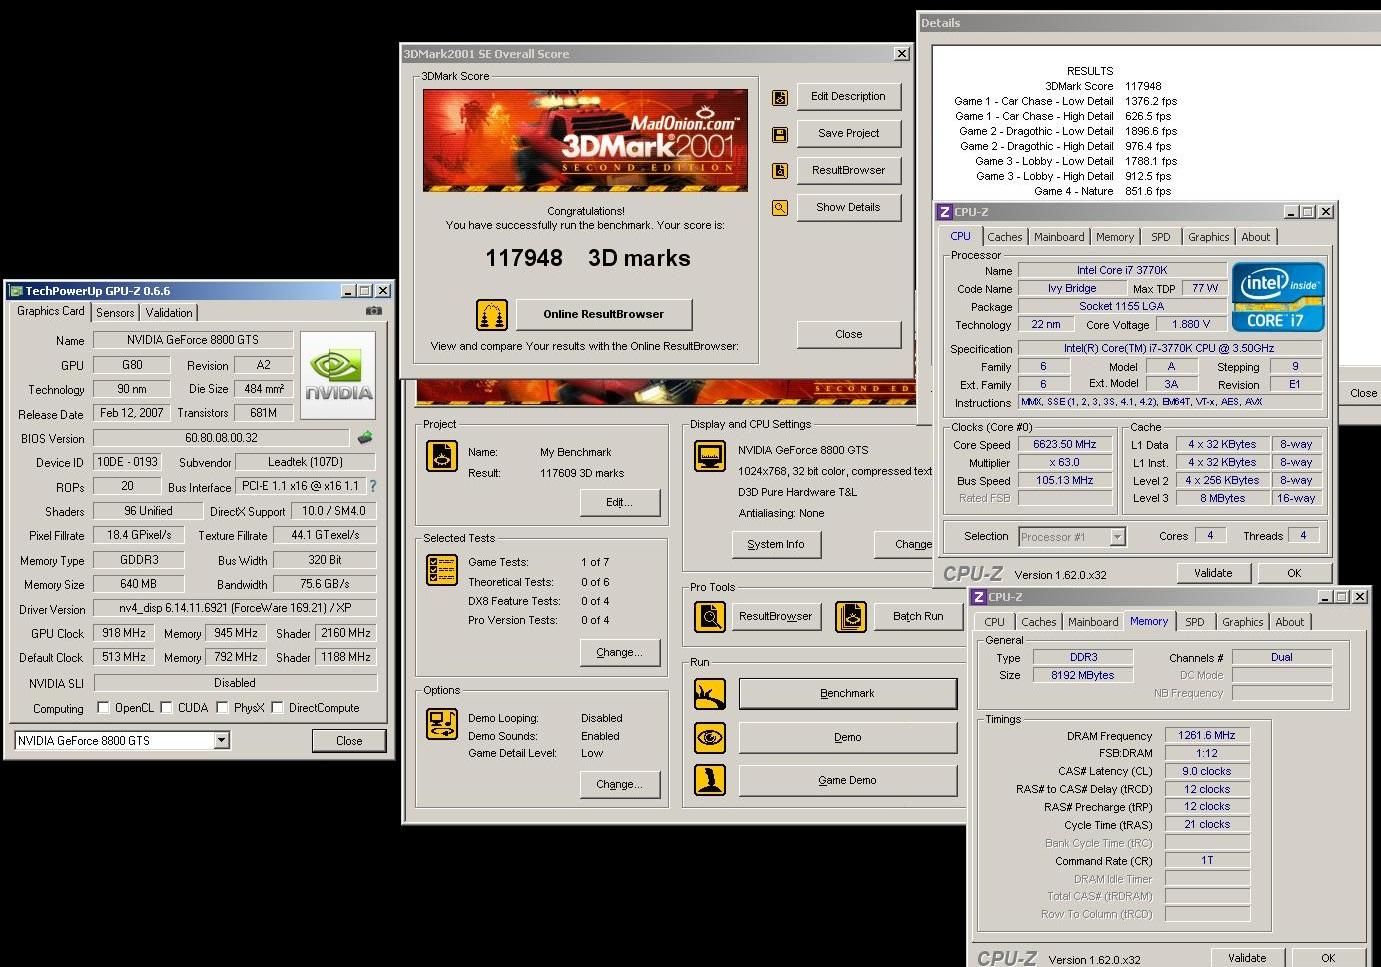The height and width of the screenshot is (967, 1381).
Task: Click the Close button in GPU-Z
Action: pos(349,741)
